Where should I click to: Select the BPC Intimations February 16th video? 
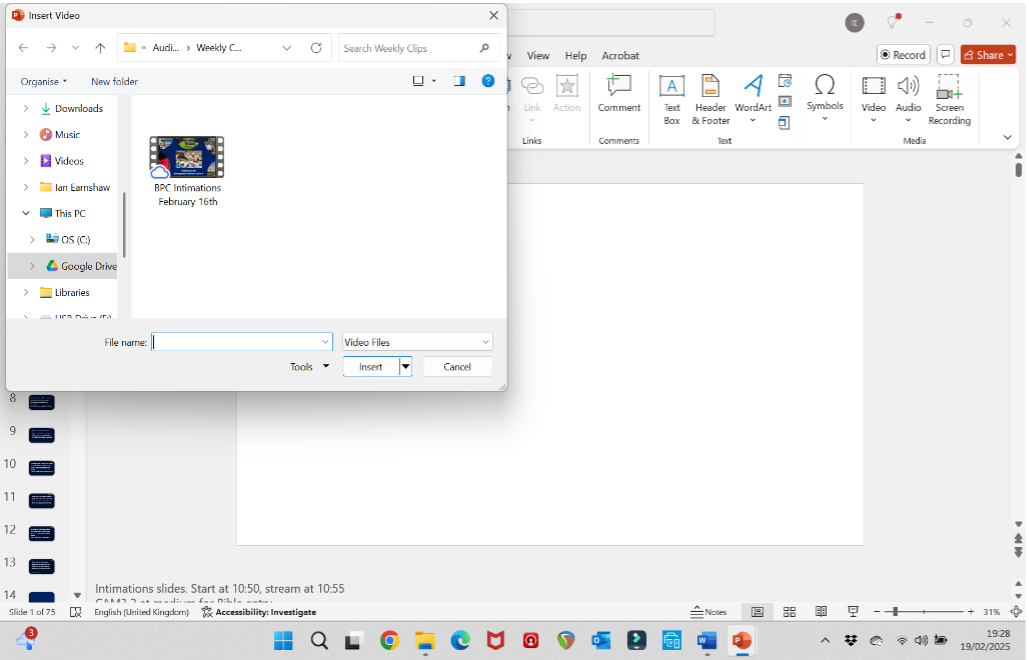[187, 171]
